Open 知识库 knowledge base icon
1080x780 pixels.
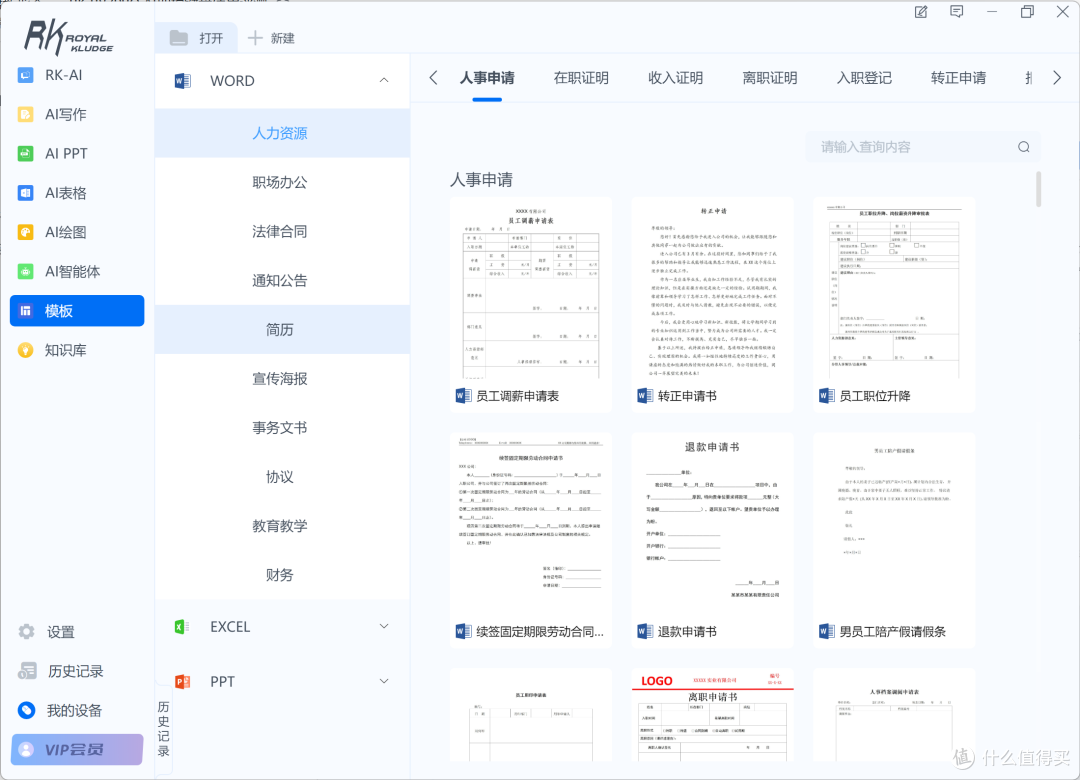[25, 350]
